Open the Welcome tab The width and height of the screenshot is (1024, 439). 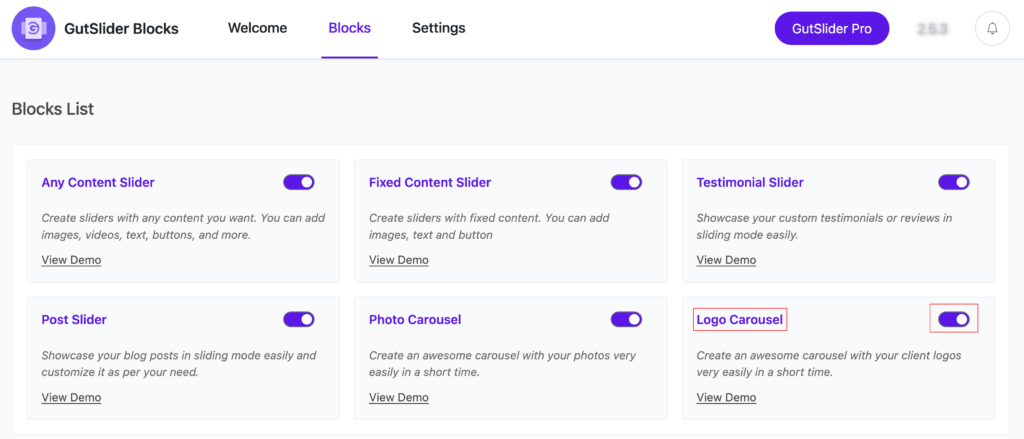pos(257,28)
